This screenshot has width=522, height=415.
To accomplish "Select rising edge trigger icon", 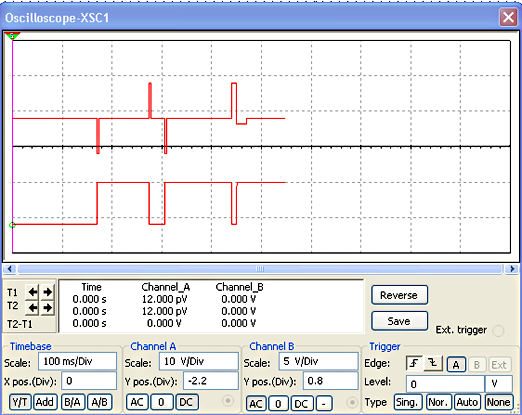I will [x=414, y=363].
